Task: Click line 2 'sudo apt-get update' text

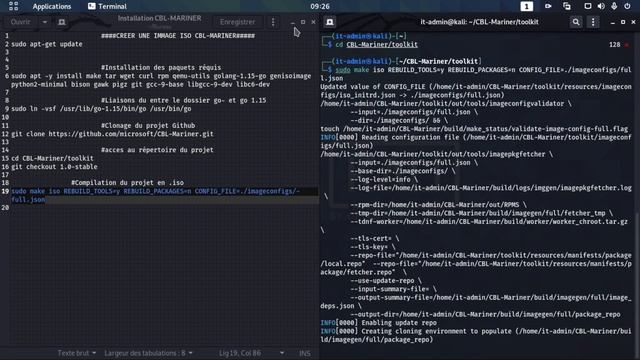Action: point(47,44)
